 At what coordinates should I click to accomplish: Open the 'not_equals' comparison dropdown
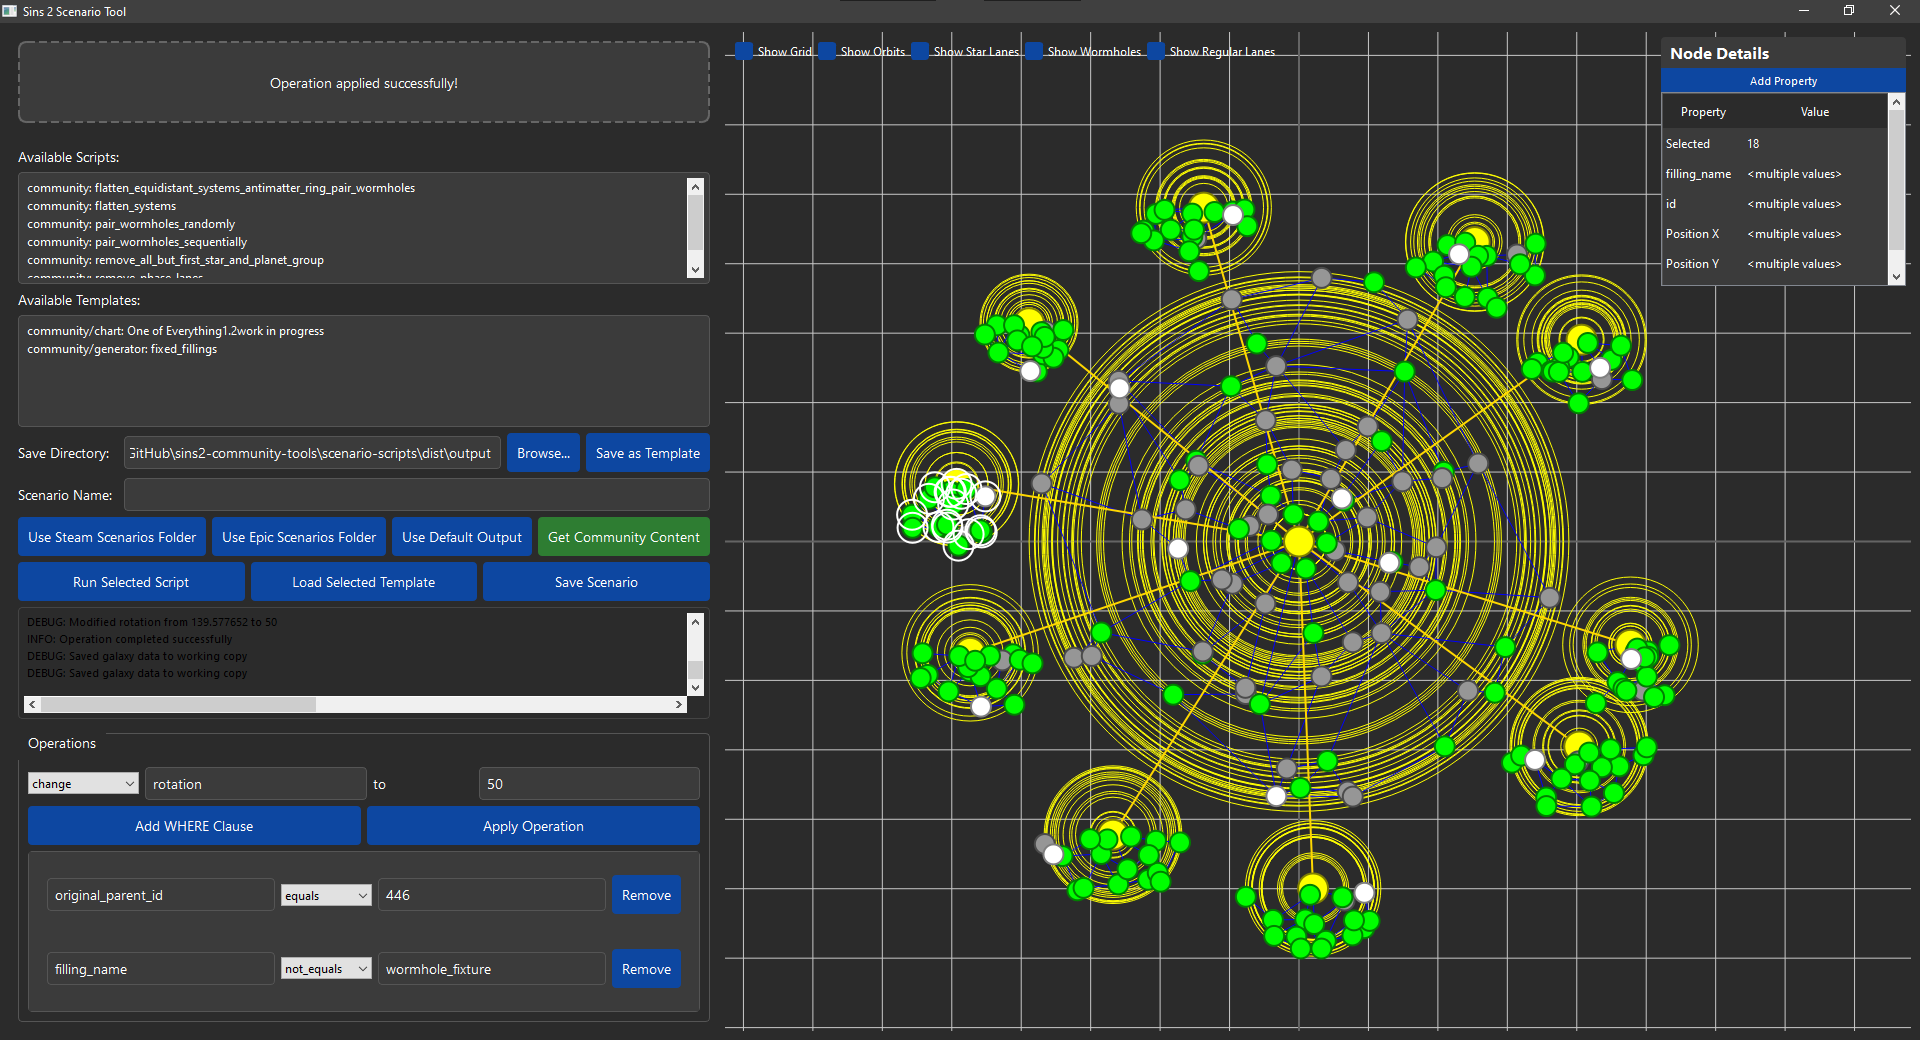click(325, 968)
